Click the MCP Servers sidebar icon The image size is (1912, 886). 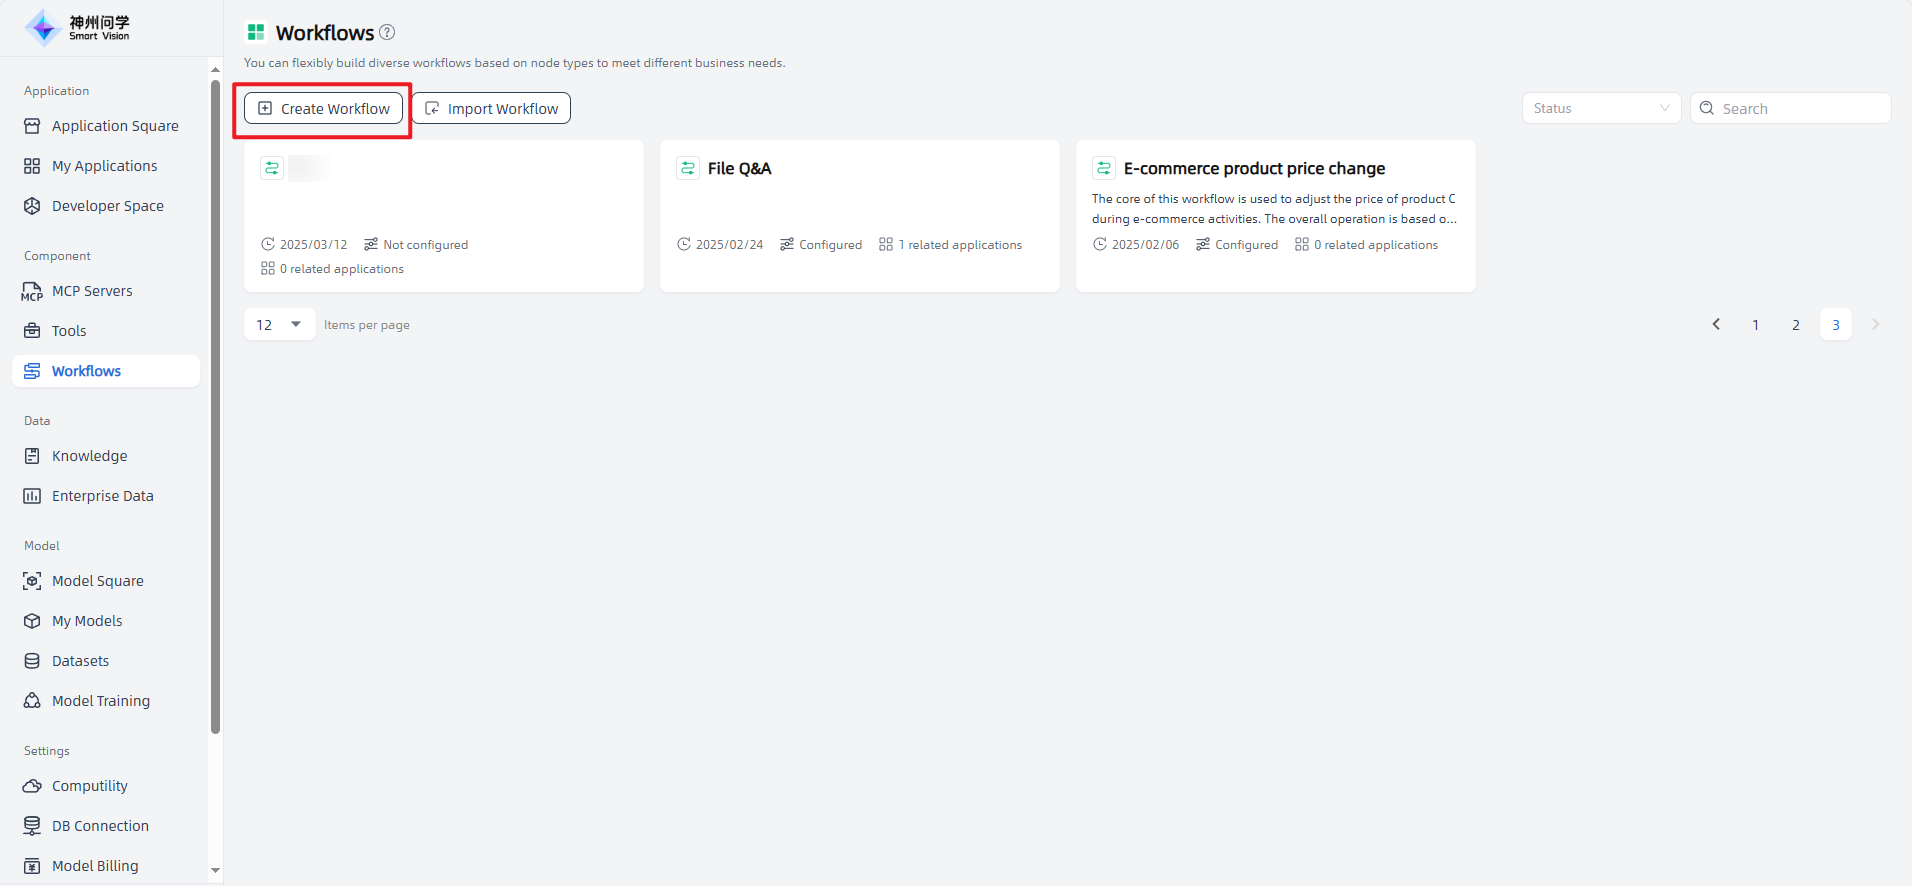coord(32,291)
